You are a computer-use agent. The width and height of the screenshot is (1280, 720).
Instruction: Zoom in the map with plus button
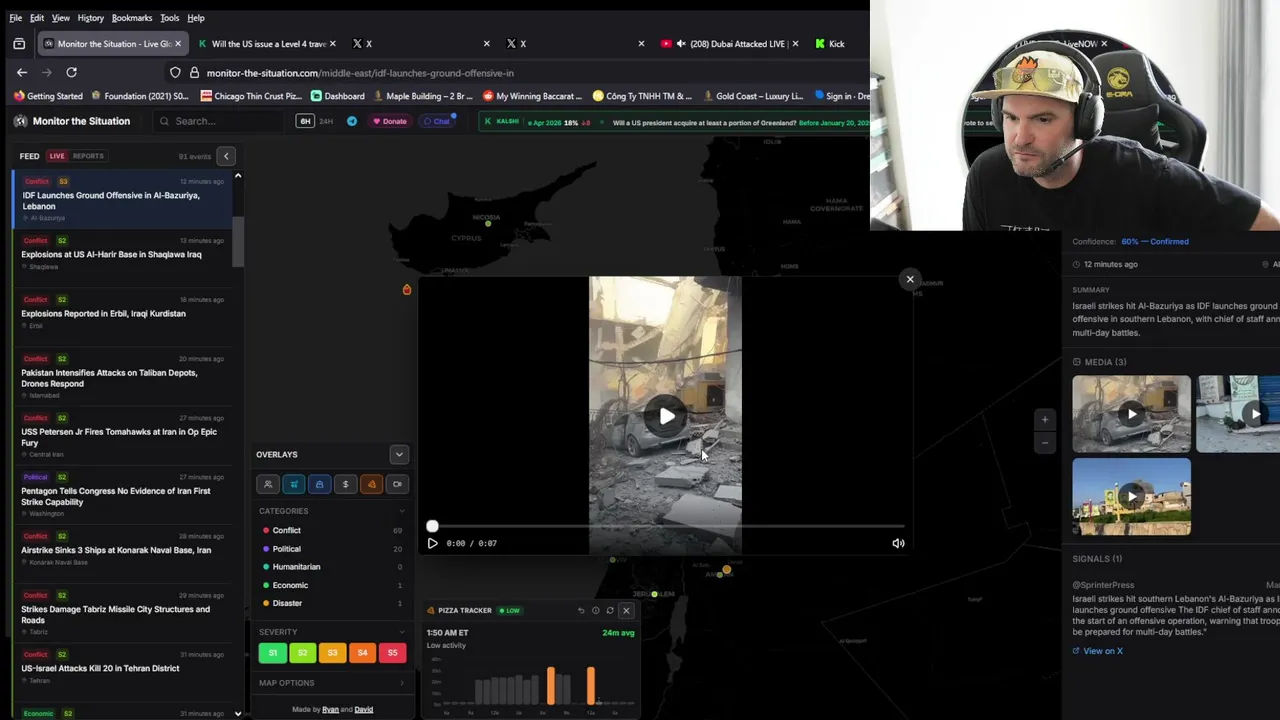pyautogui.click(x=1044, y=420)
